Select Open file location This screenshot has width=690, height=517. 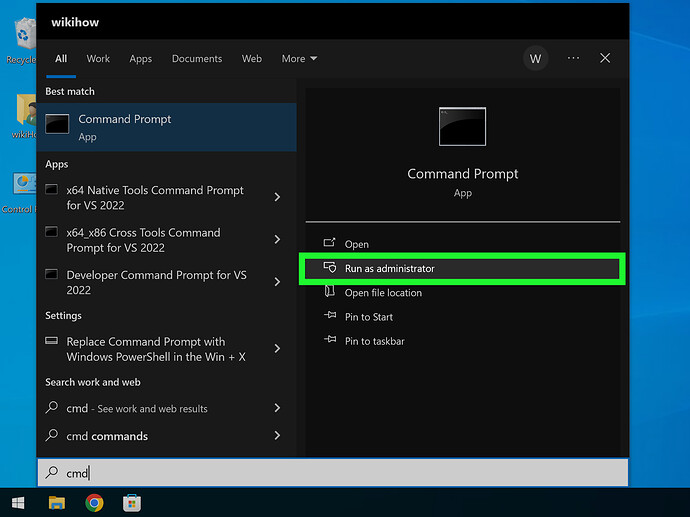(383, 293)
